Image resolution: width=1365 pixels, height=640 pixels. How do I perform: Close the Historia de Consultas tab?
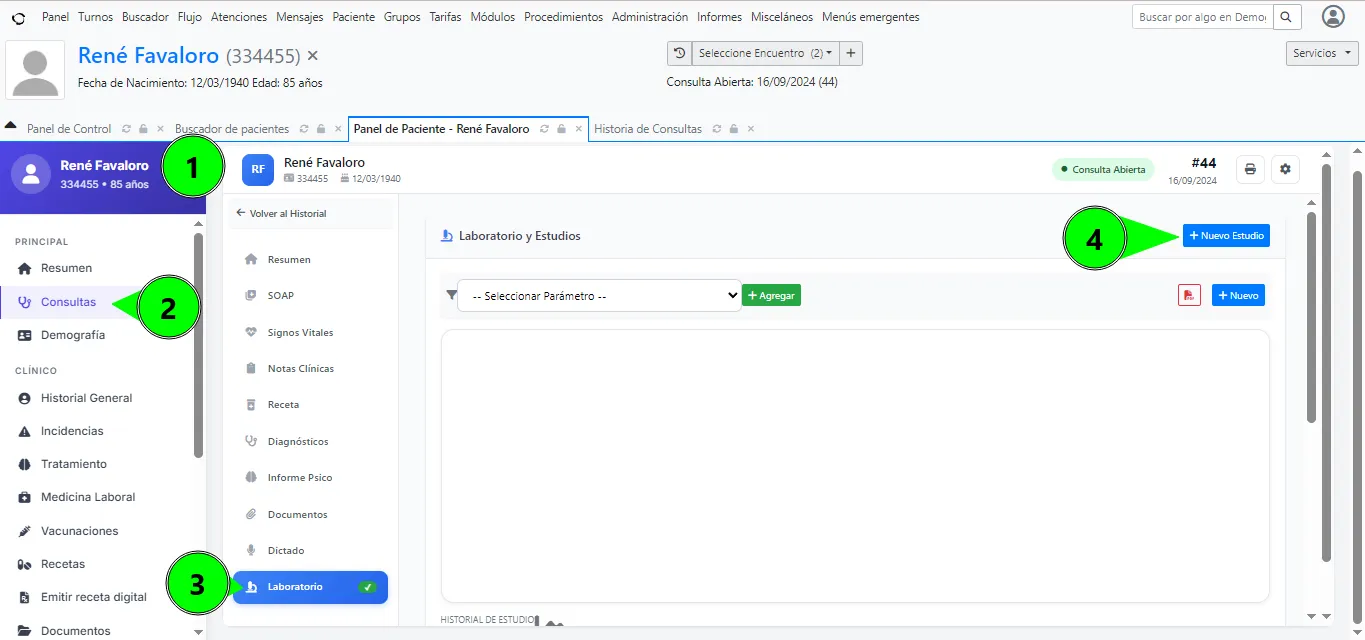pyautogui.click(x=750, y=129)
